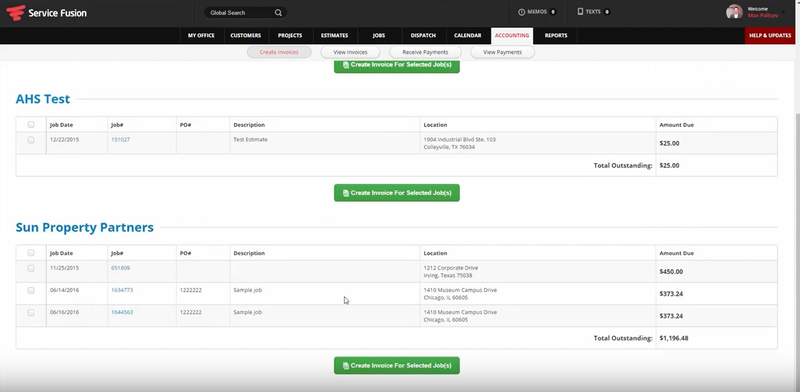The height and width of the screenshot is (392, 800).
Task: Open the Calendar menu
Action: click(x=467, y=36)
